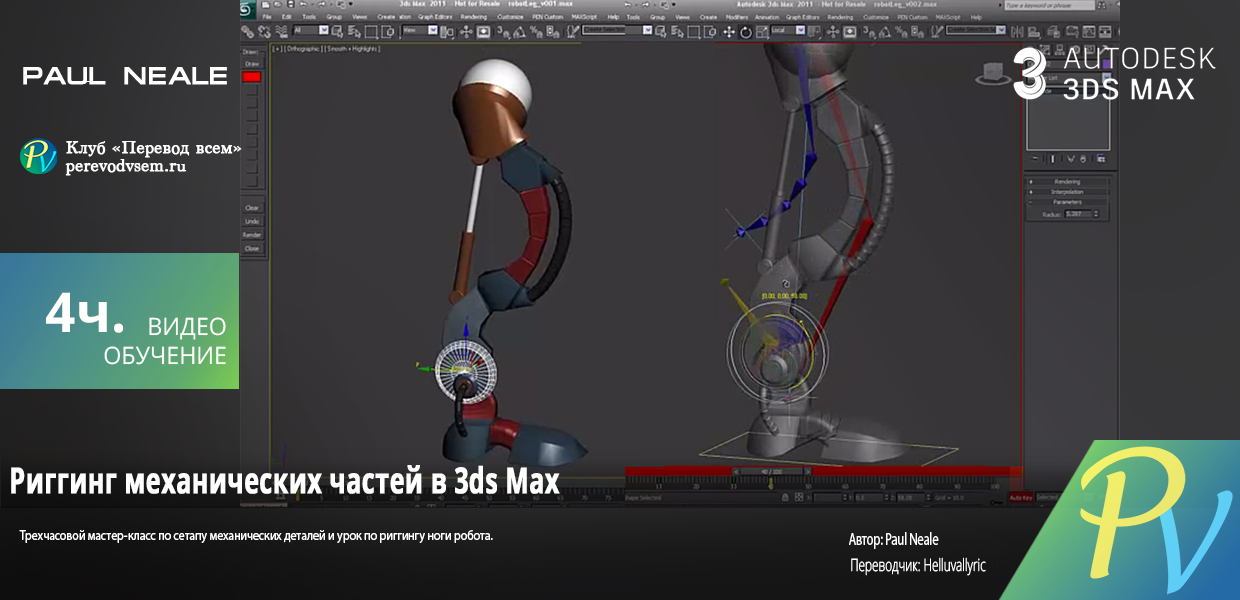Viewport: 1240px width, 600px height.
Task: Step time slider forward with right arrow
Action: pos(808,471)
